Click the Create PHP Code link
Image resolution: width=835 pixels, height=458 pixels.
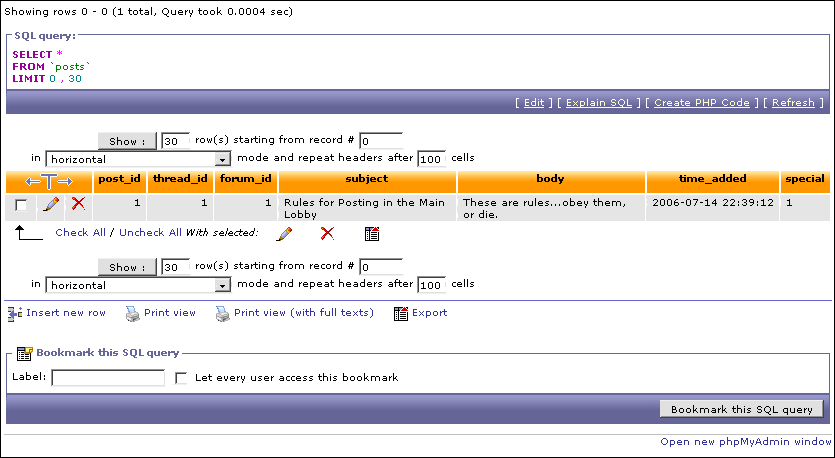(702, 103)
